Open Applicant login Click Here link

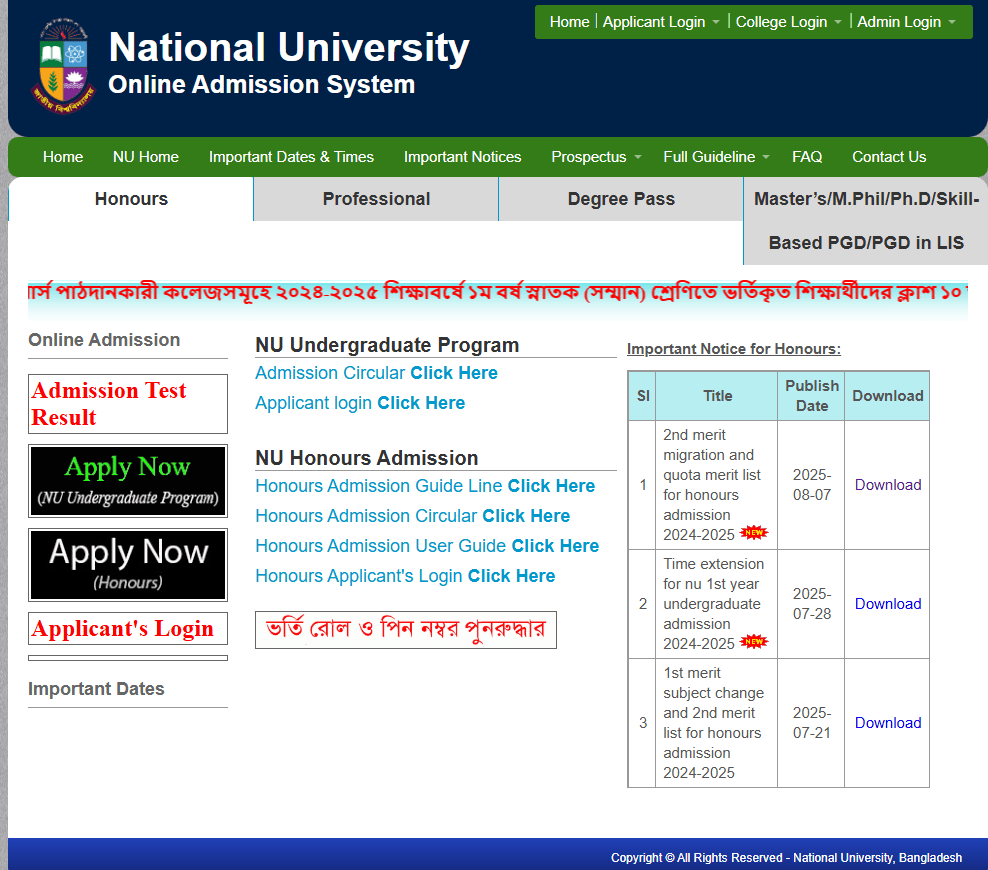point(360,403)
